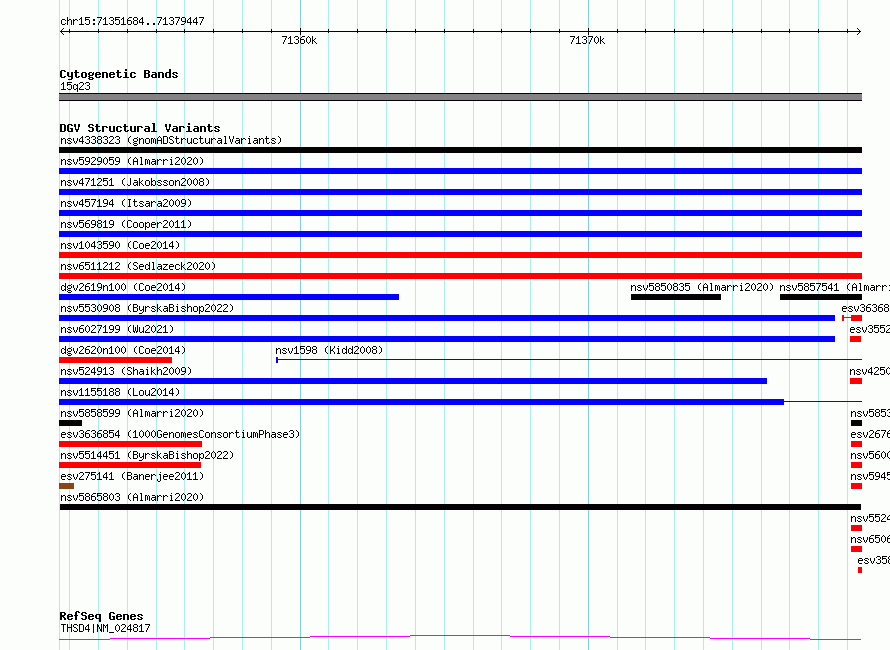The height and width of the screenshot is (650, 890).
Task: Click the RefSeq Genes track heading
Action: click(x=101, y=616)
